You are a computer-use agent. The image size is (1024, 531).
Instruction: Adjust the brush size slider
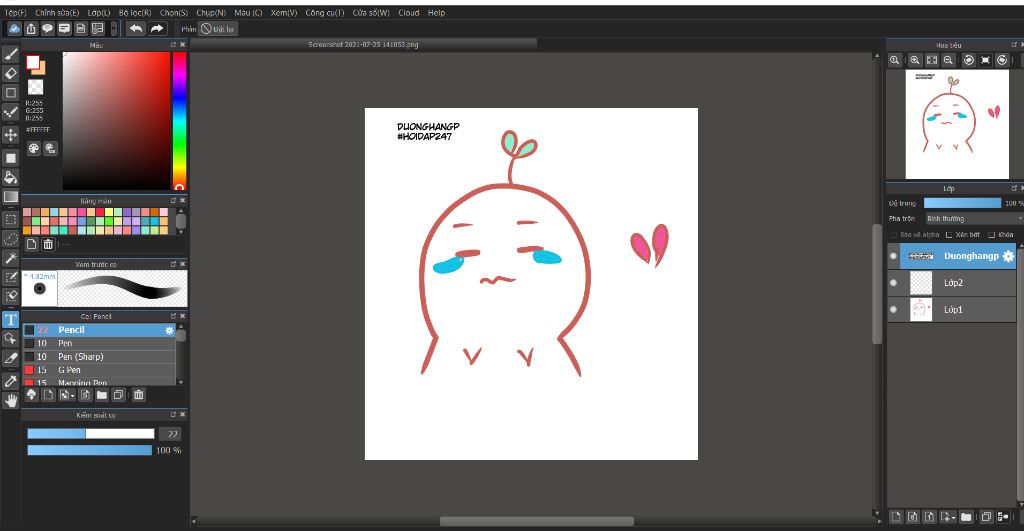[91, 434]
